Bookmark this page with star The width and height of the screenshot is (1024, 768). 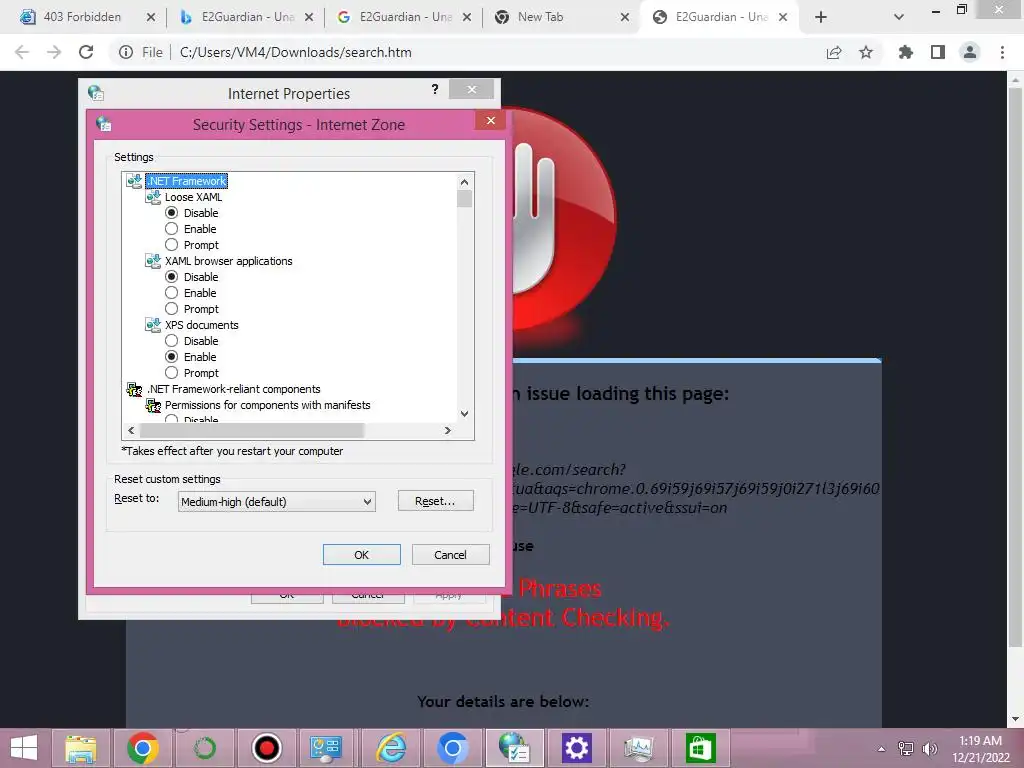click(866, 52)
